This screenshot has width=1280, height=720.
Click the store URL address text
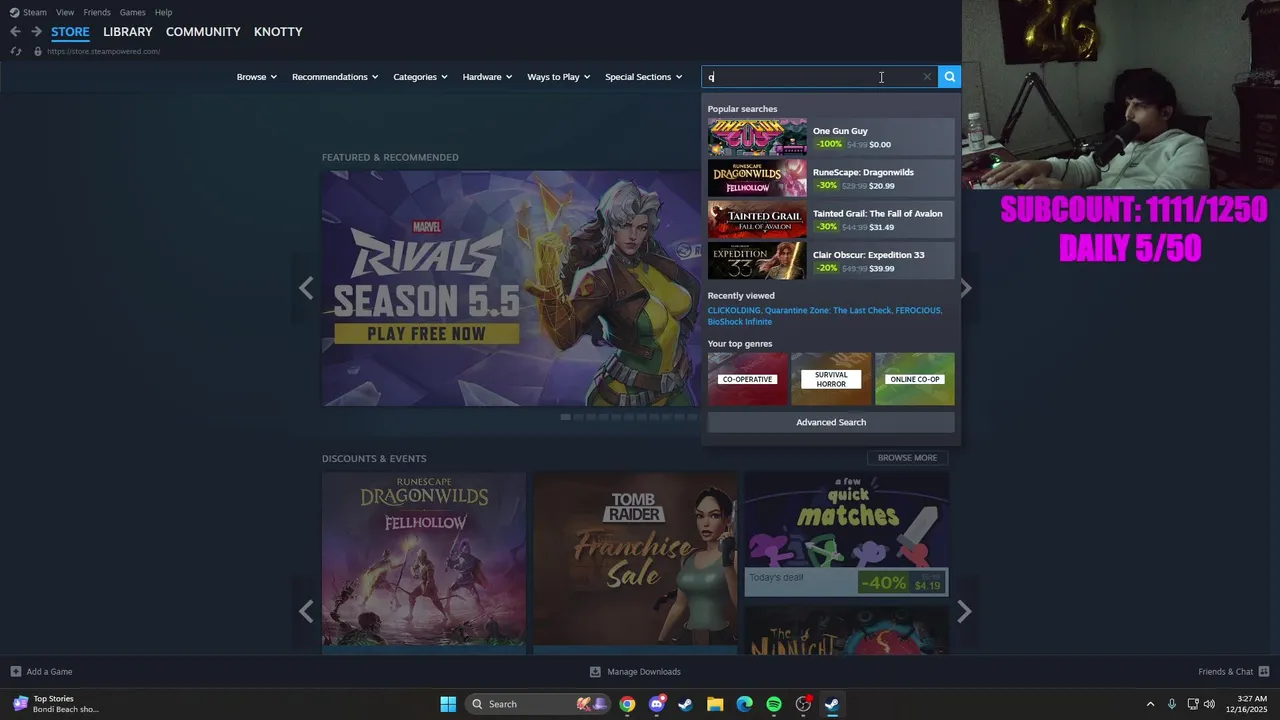point(103,51)
